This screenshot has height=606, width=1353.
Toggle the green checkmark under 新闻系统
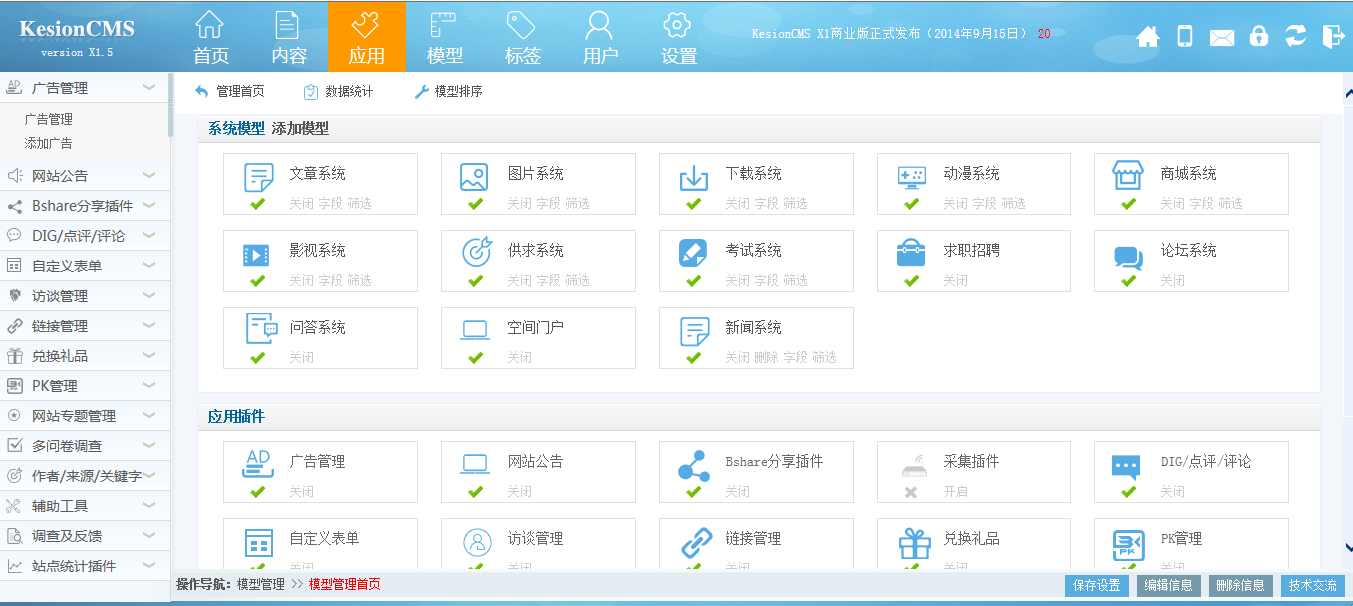coord(694,357)
